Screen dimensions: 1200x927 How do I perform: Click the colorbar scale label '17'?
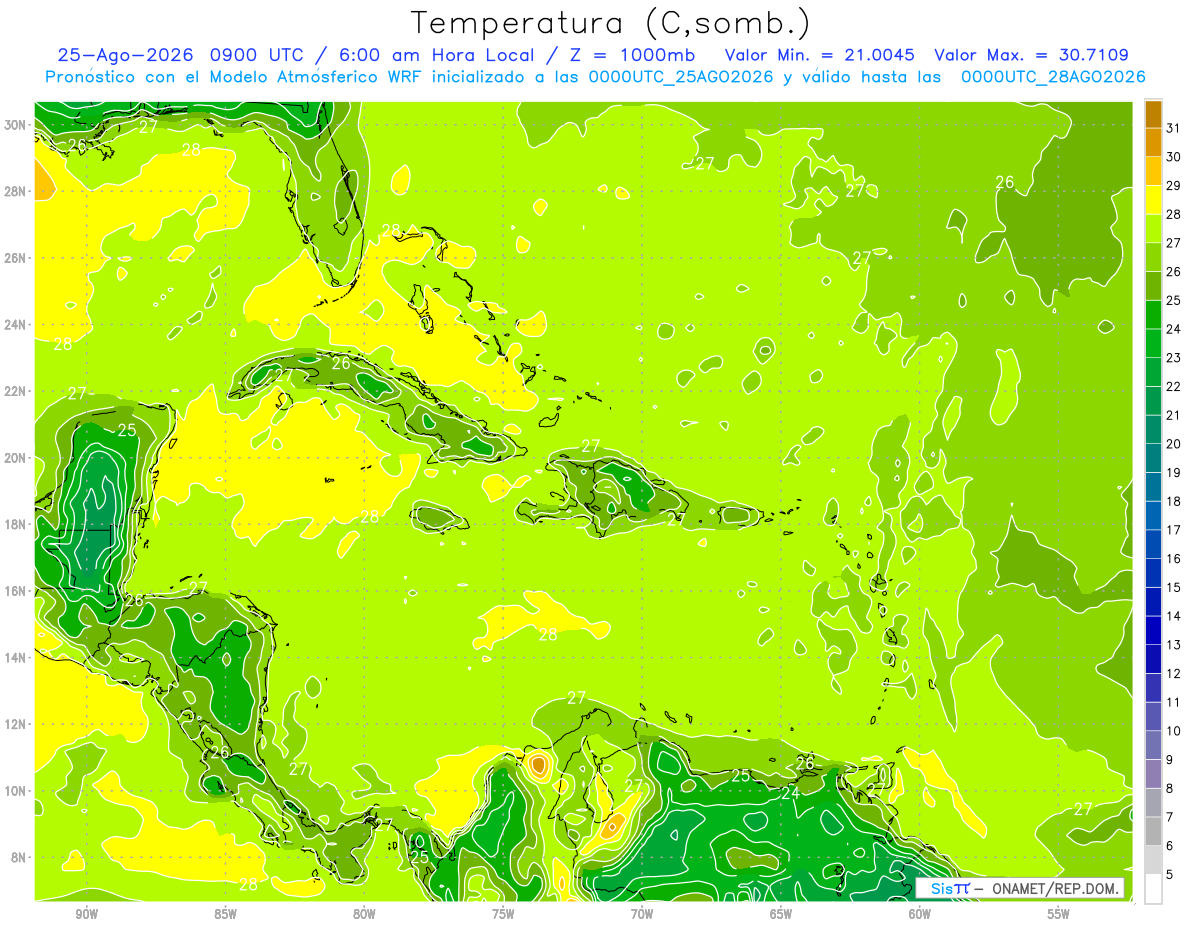point(1174,530)
